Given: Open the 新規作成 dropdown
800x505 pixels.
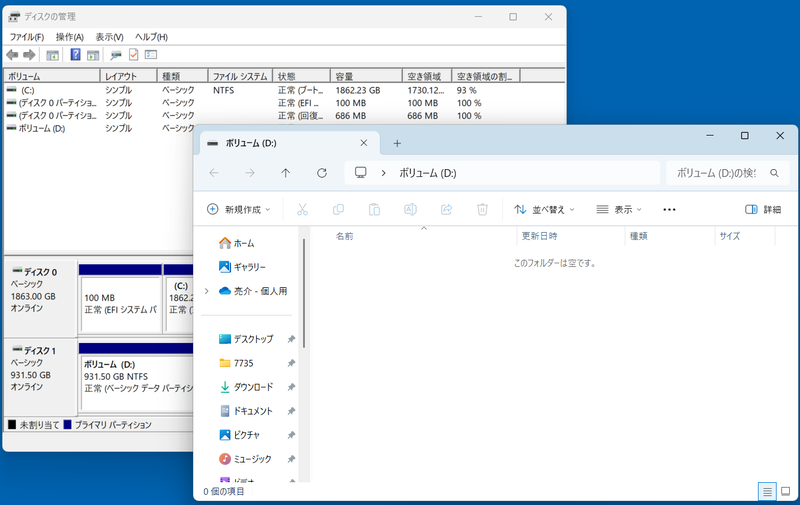Looking at the screenshot, I should [238, 209].
